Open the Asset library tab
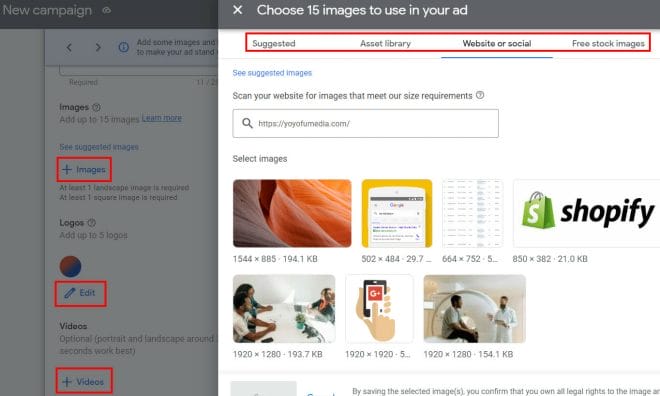Image resolution: width=660 pixels, height=396 pixels. [x=385, y=43]
